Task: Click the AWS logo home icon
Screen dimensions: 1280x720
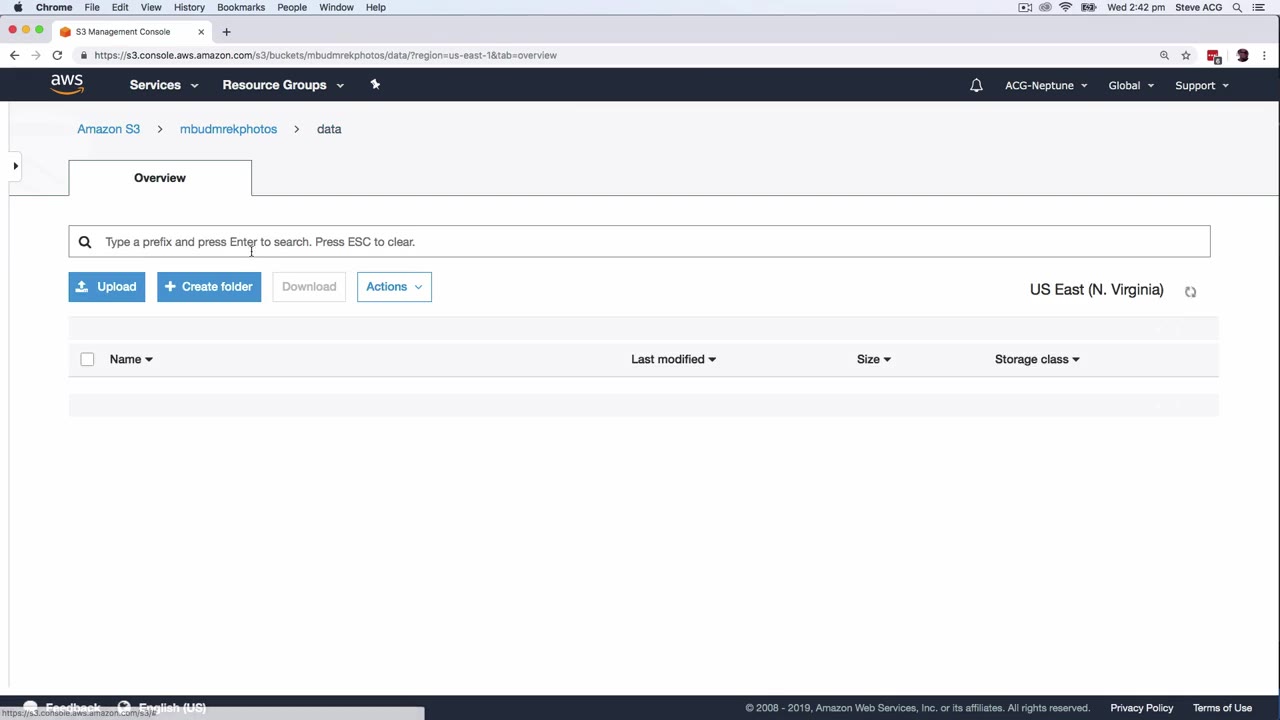Action: click(67, 85)
